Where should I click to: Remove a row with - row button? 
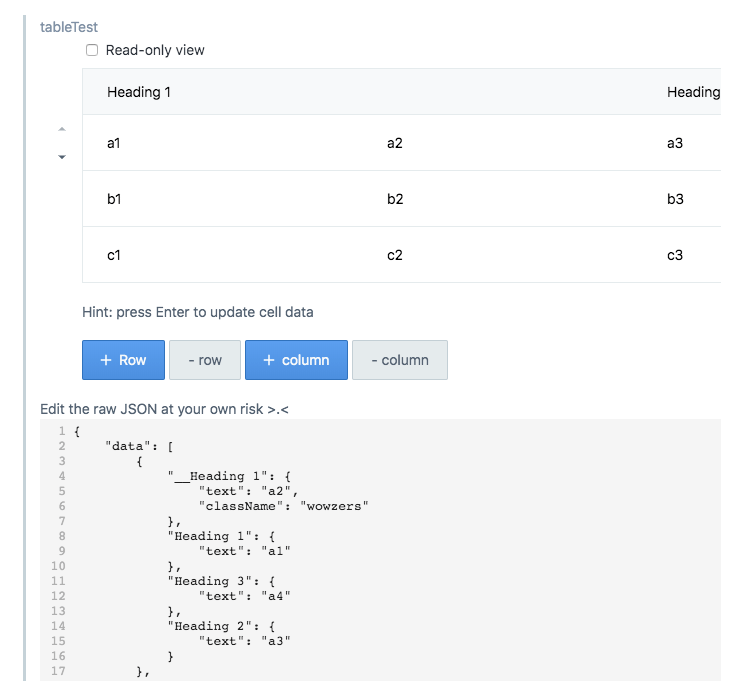point(205,360)
